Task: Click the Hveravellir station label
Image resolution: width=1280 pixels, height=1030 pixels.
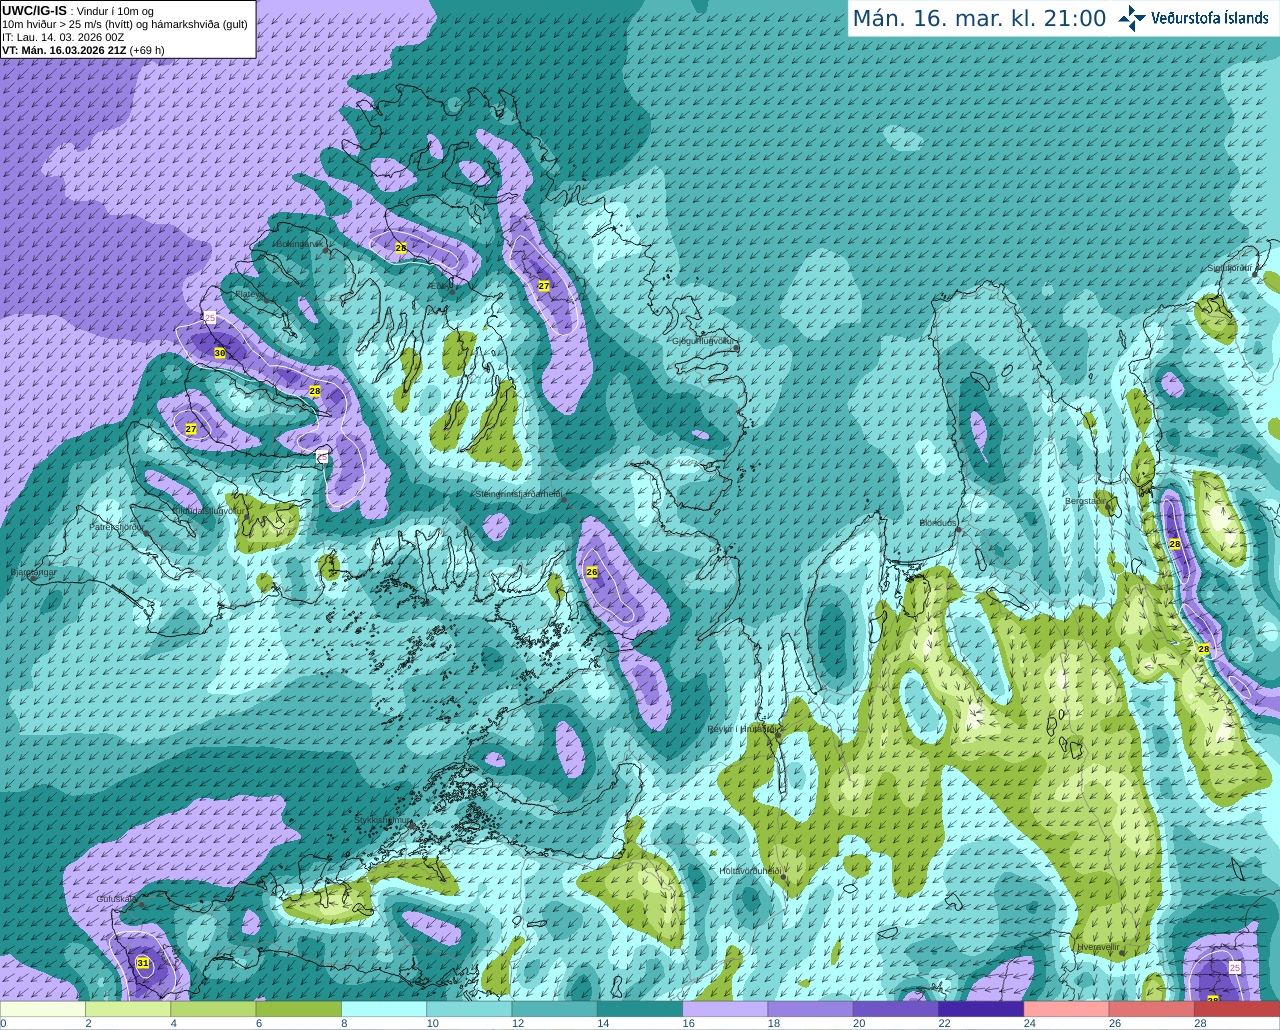Action: [1098, 947]
